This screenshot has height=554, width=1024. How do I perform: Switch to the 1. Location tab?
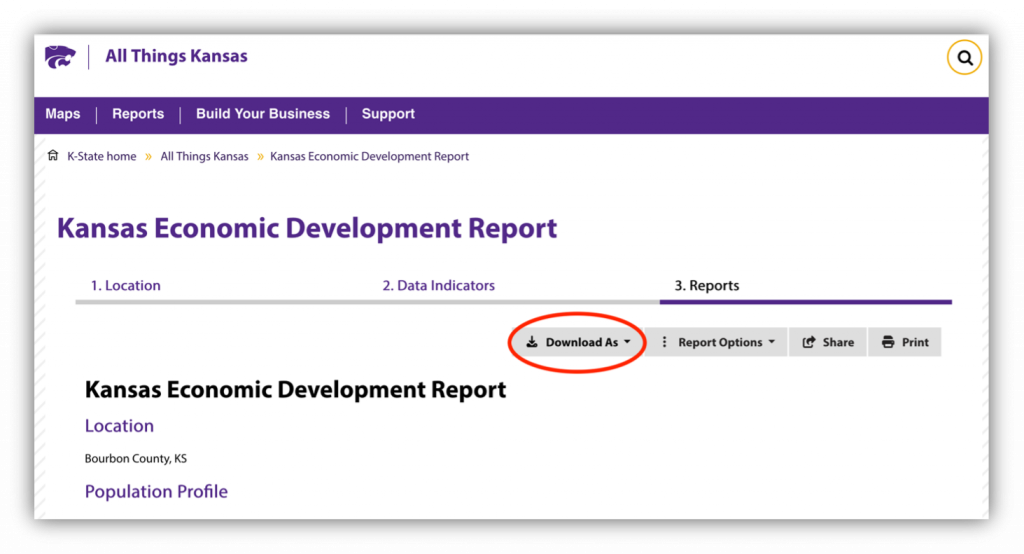(x=125, y=285)
